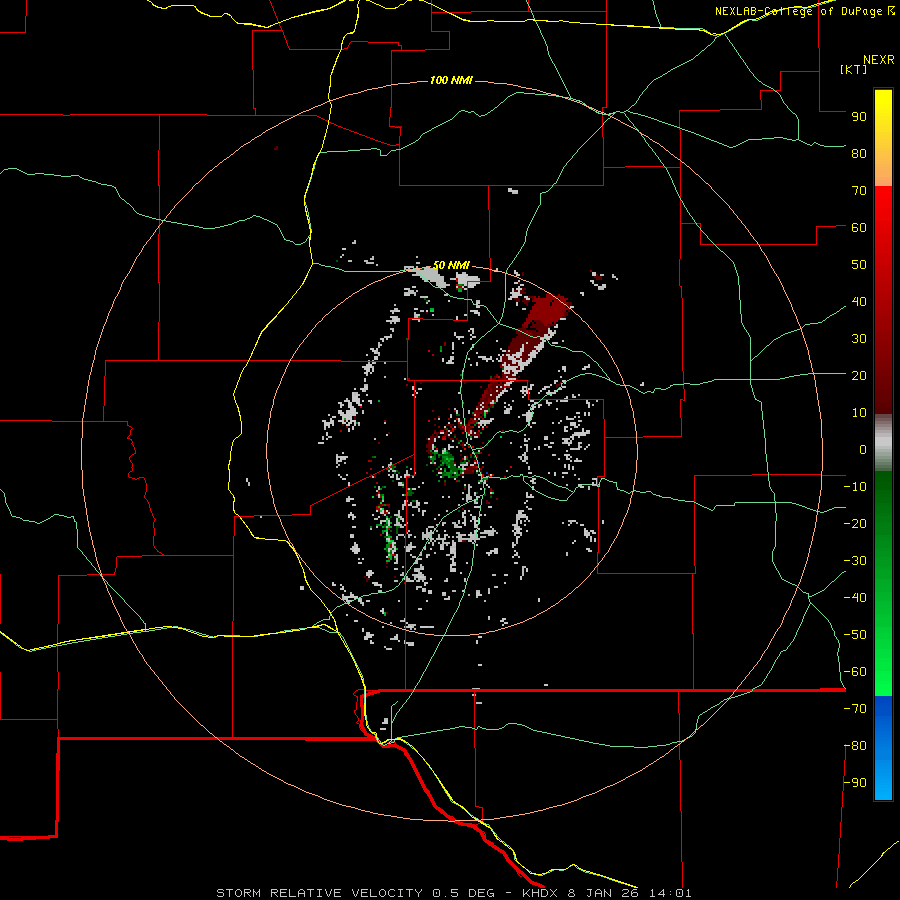Viewport: 900px width, 900px height.
Task: Pick the light blue segment at color bar bottom
Action: (x=883, y=781)
